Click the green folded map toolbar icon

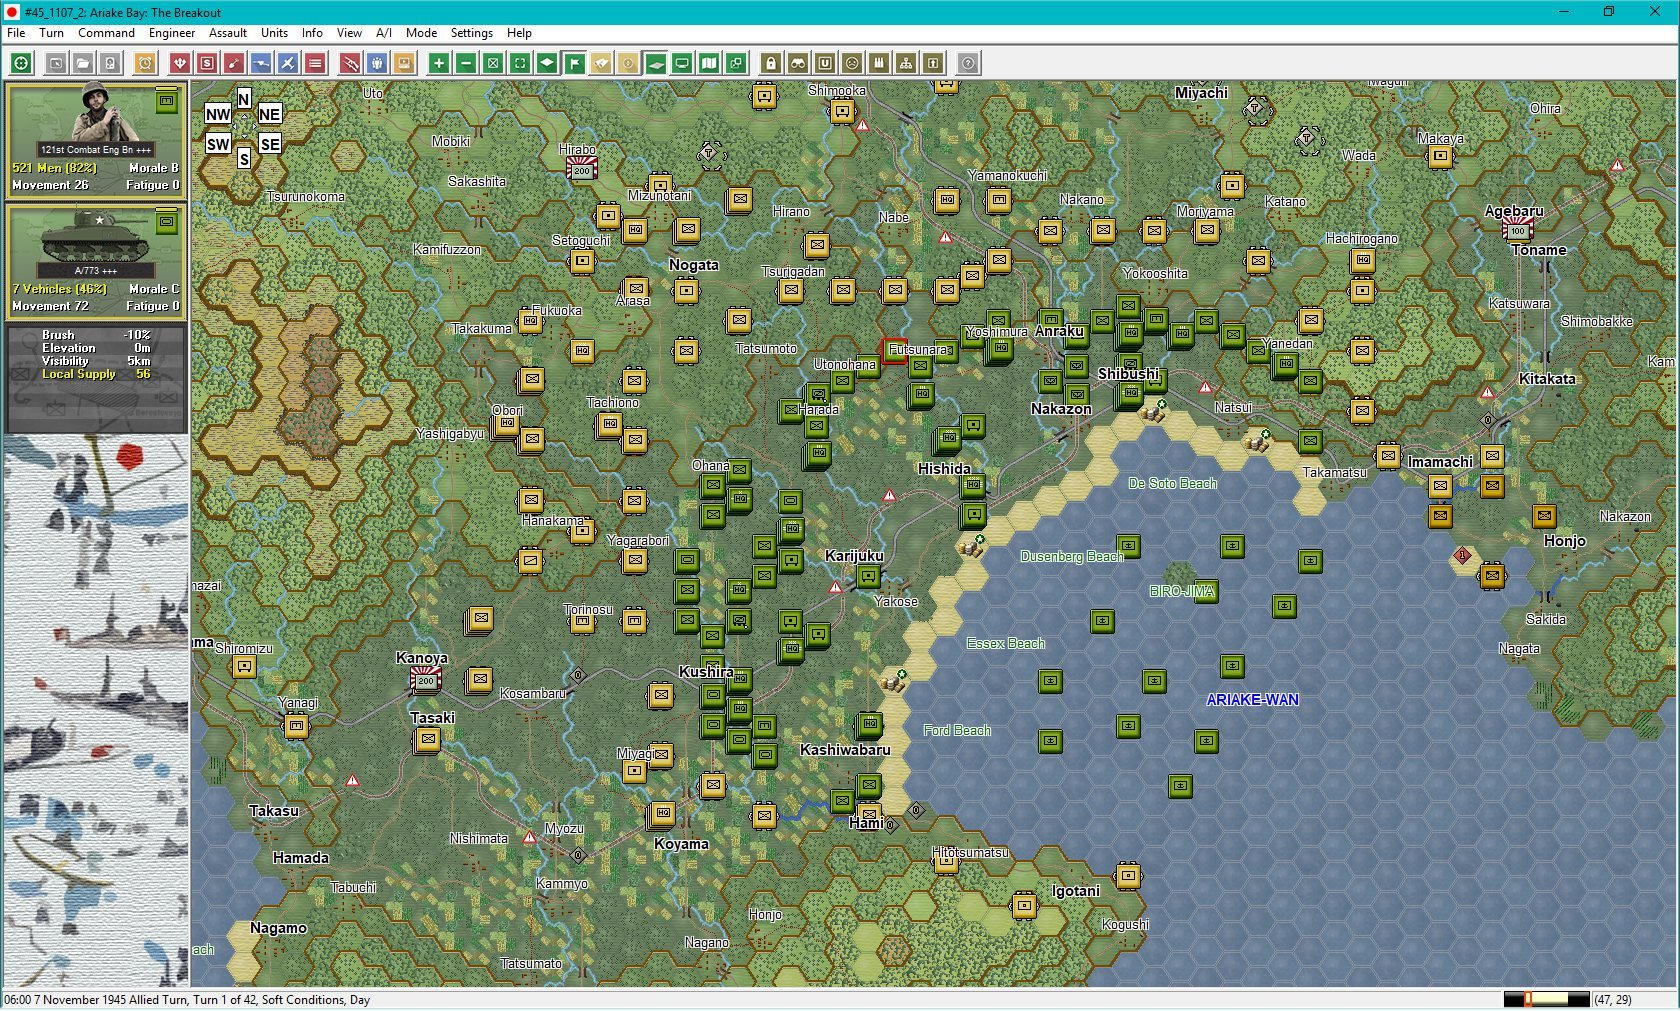click(x=709, y=64)
